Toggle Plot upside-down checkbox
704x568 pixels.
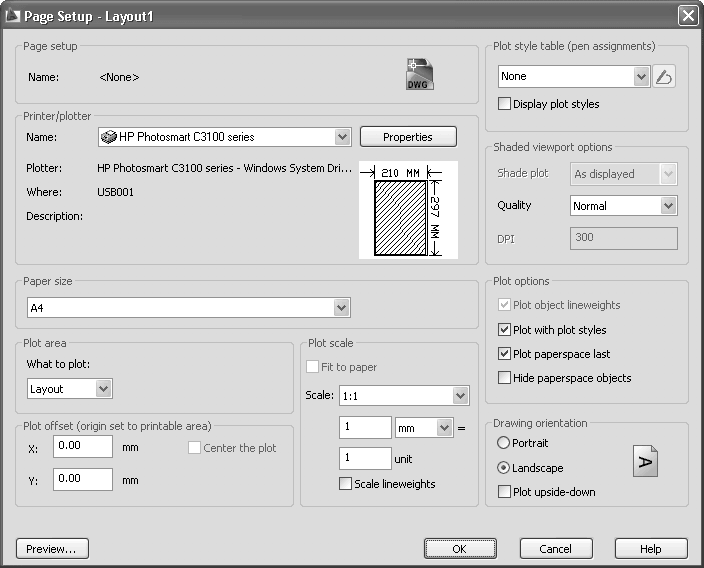(505, 492)
